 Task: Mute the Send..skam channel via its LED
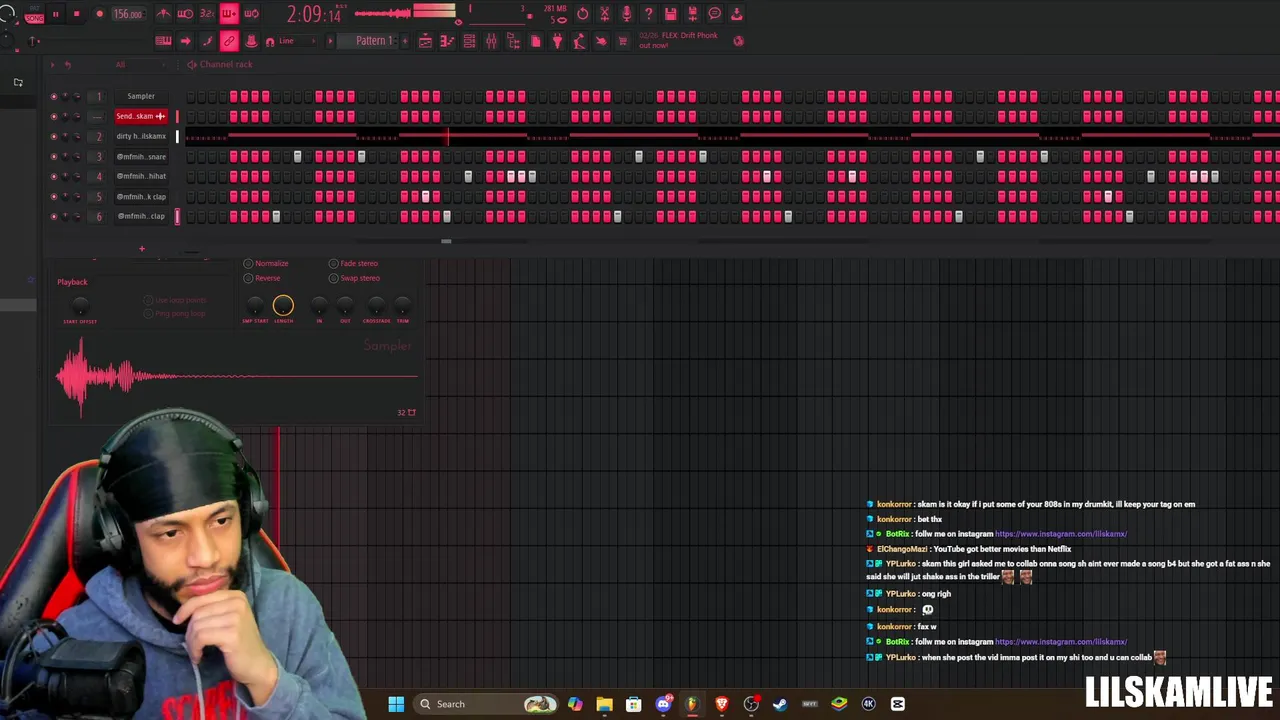pyautogui.click(x=54, y=116)
